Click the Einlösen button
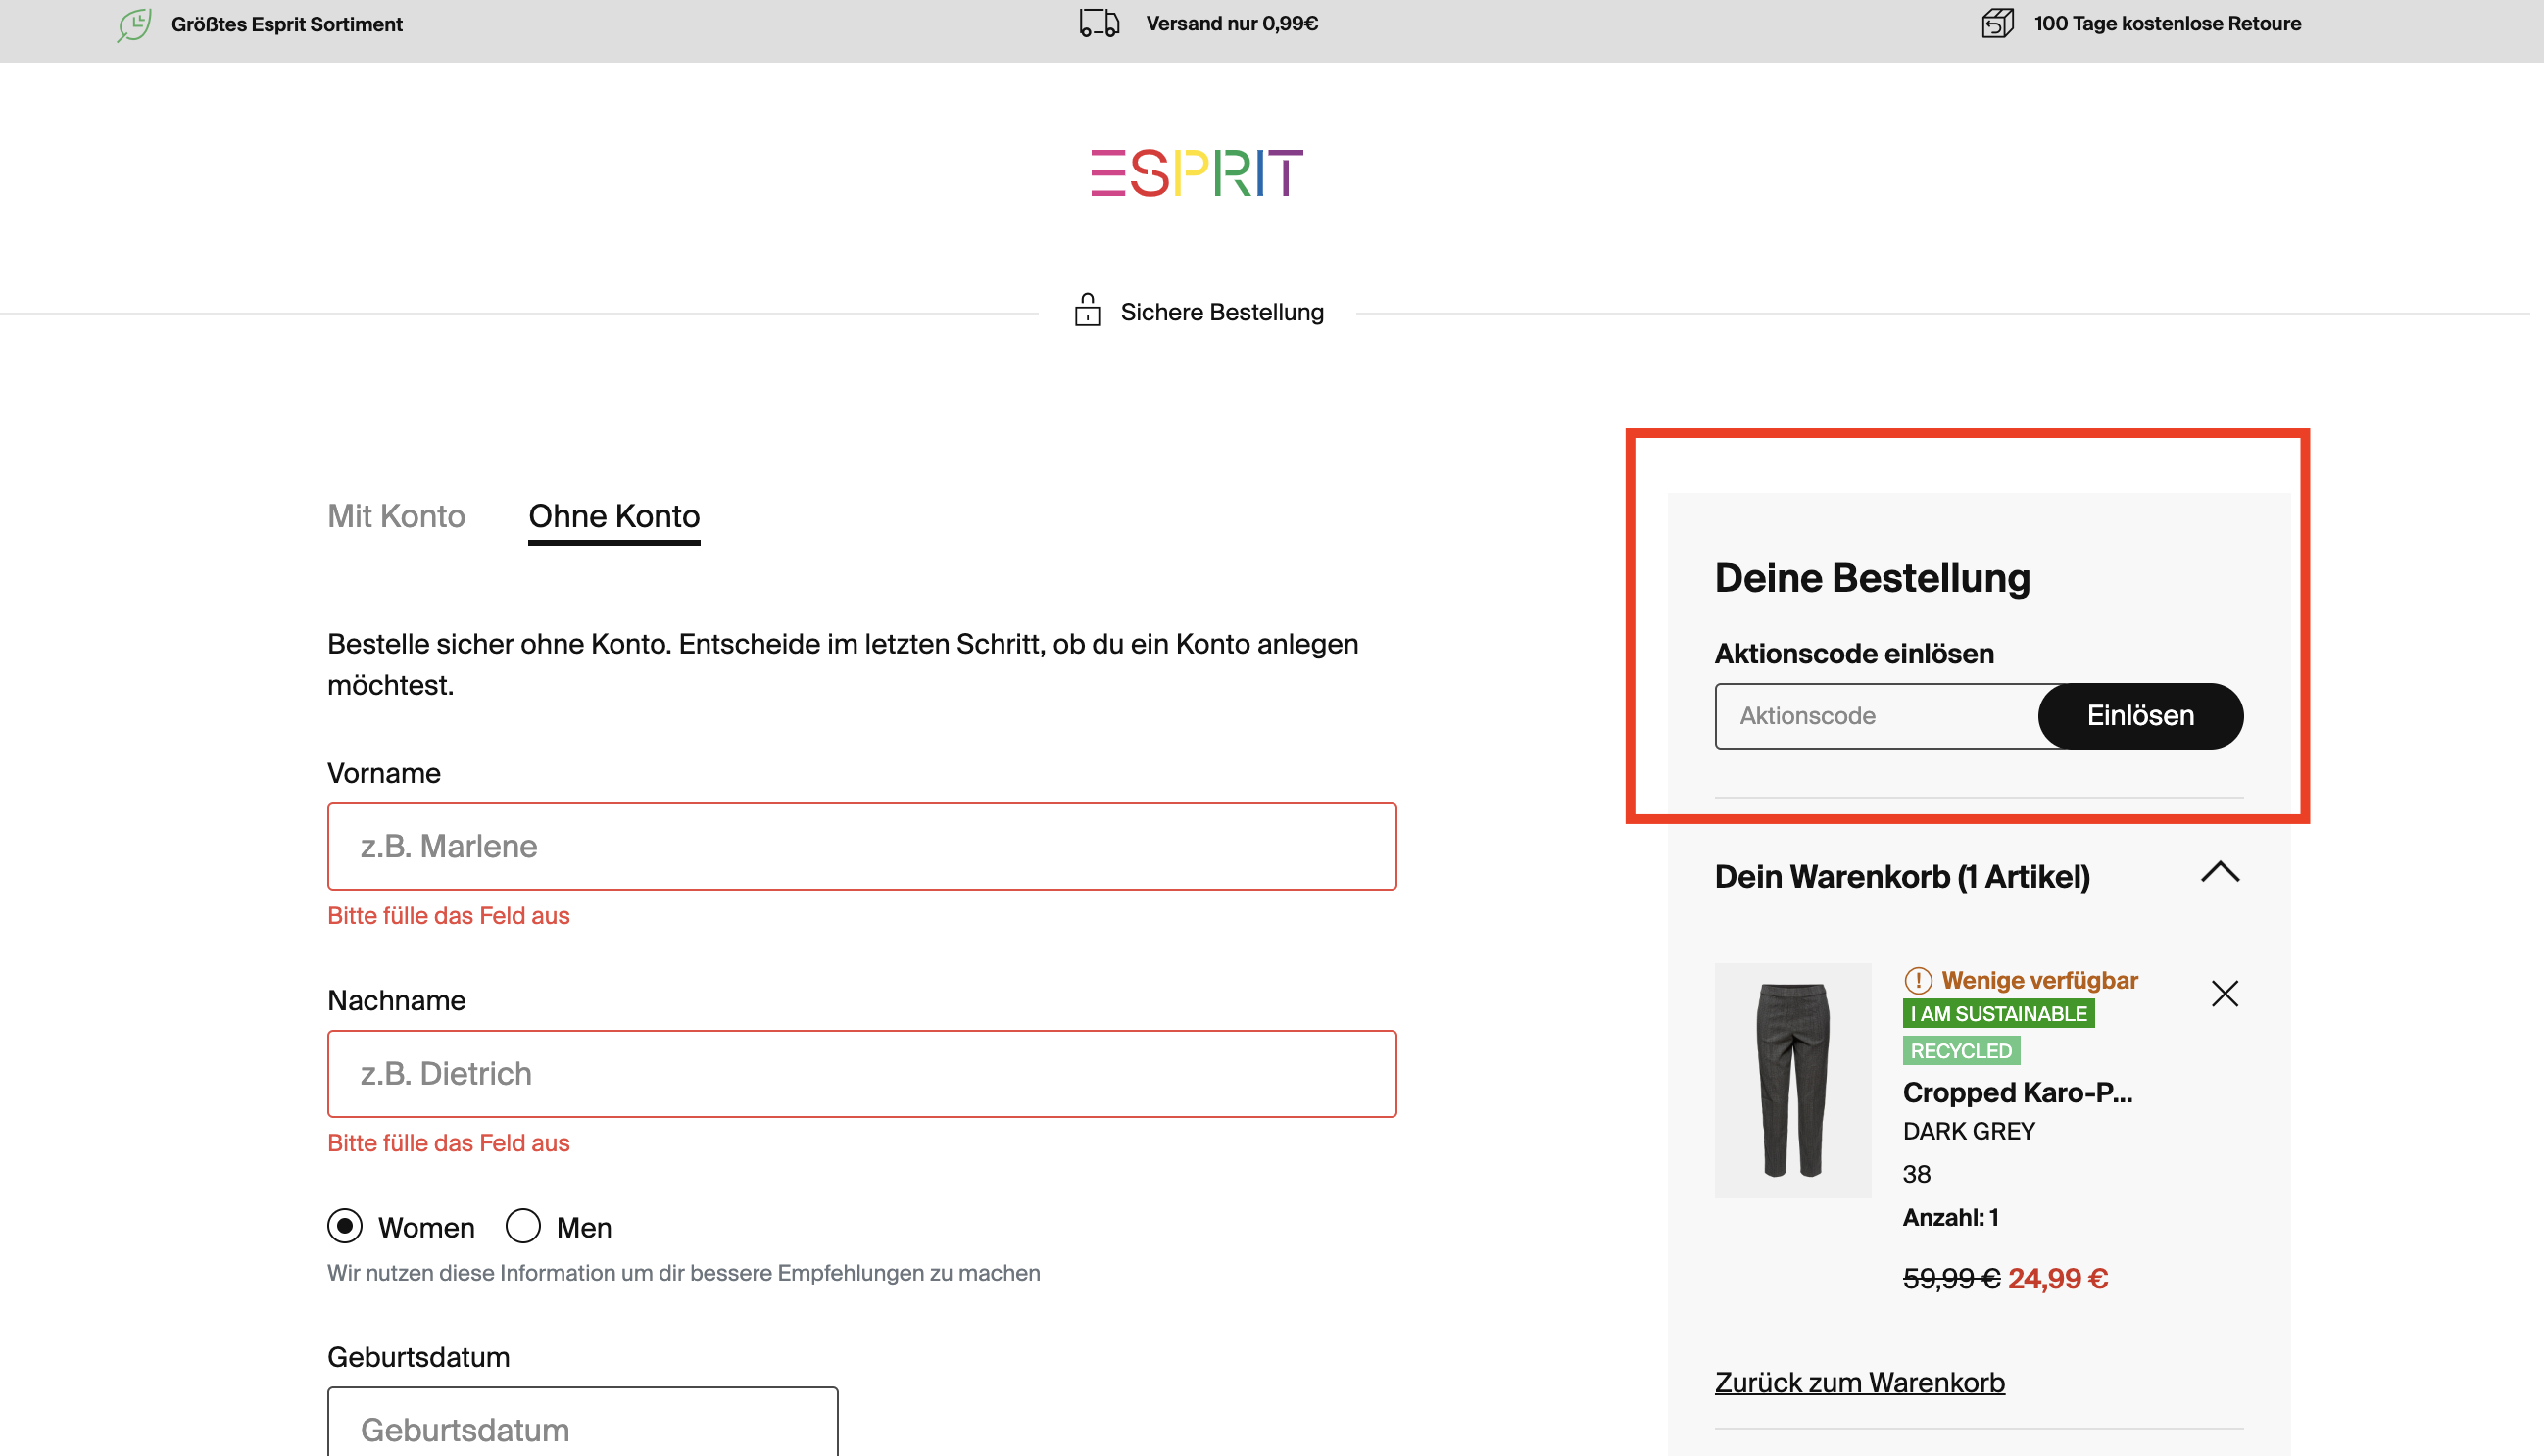The width and height of the screenshot is (2544, 1456). point(2141,716)
